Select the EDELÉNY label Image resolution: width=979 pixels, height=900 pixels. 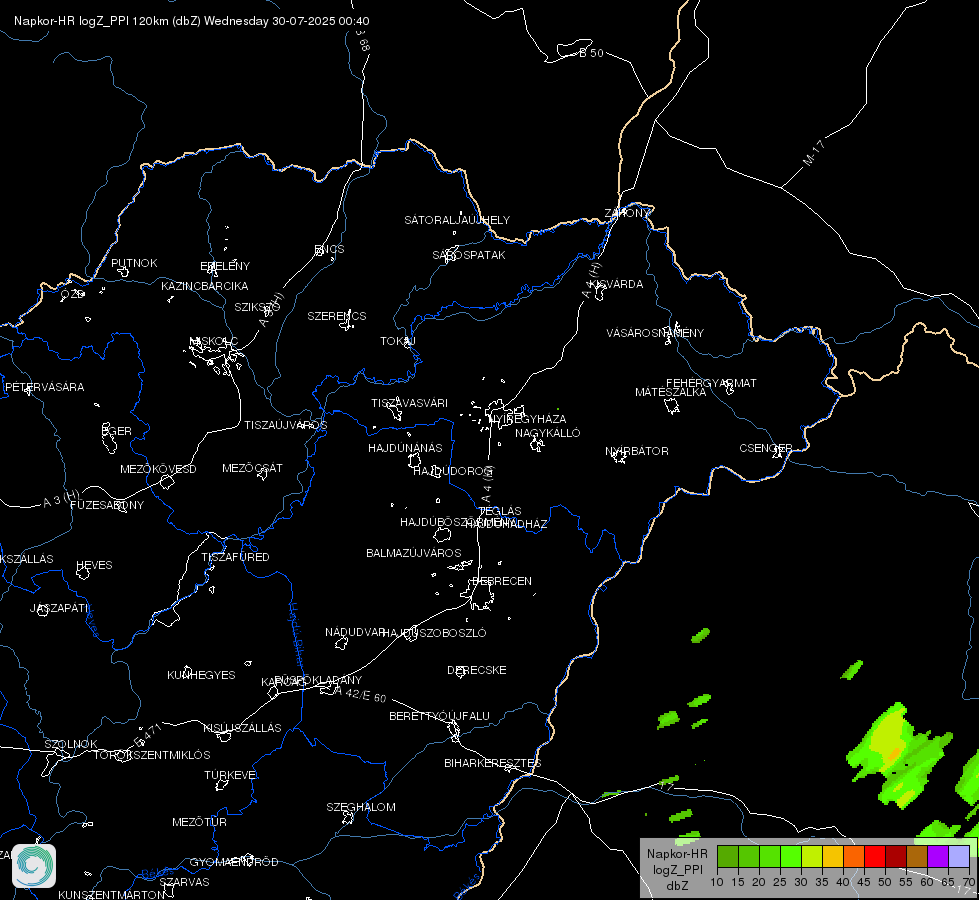(225, 266)
